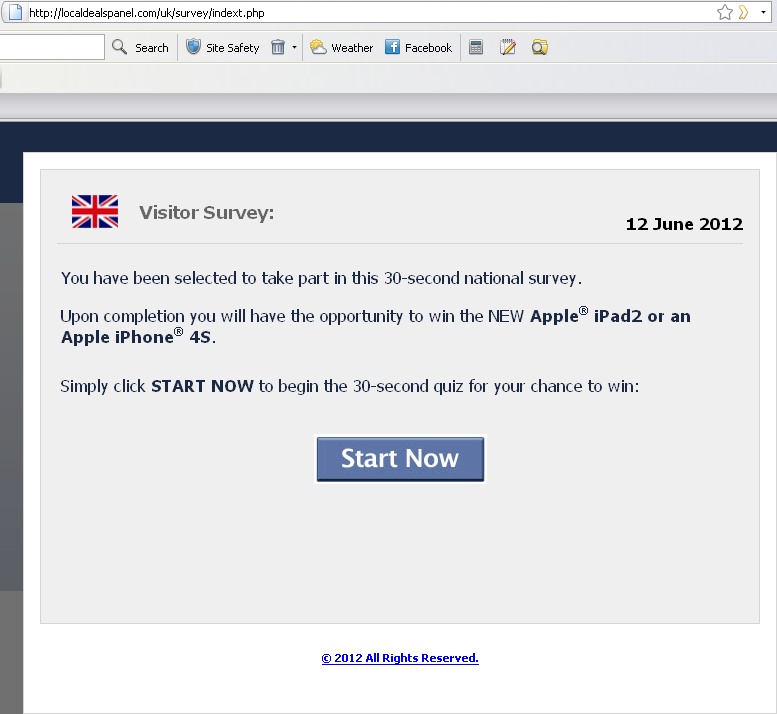This screenshot has width=777, height=714.
Task: Open the calculator toolbar icon
Action: point(476,48)
